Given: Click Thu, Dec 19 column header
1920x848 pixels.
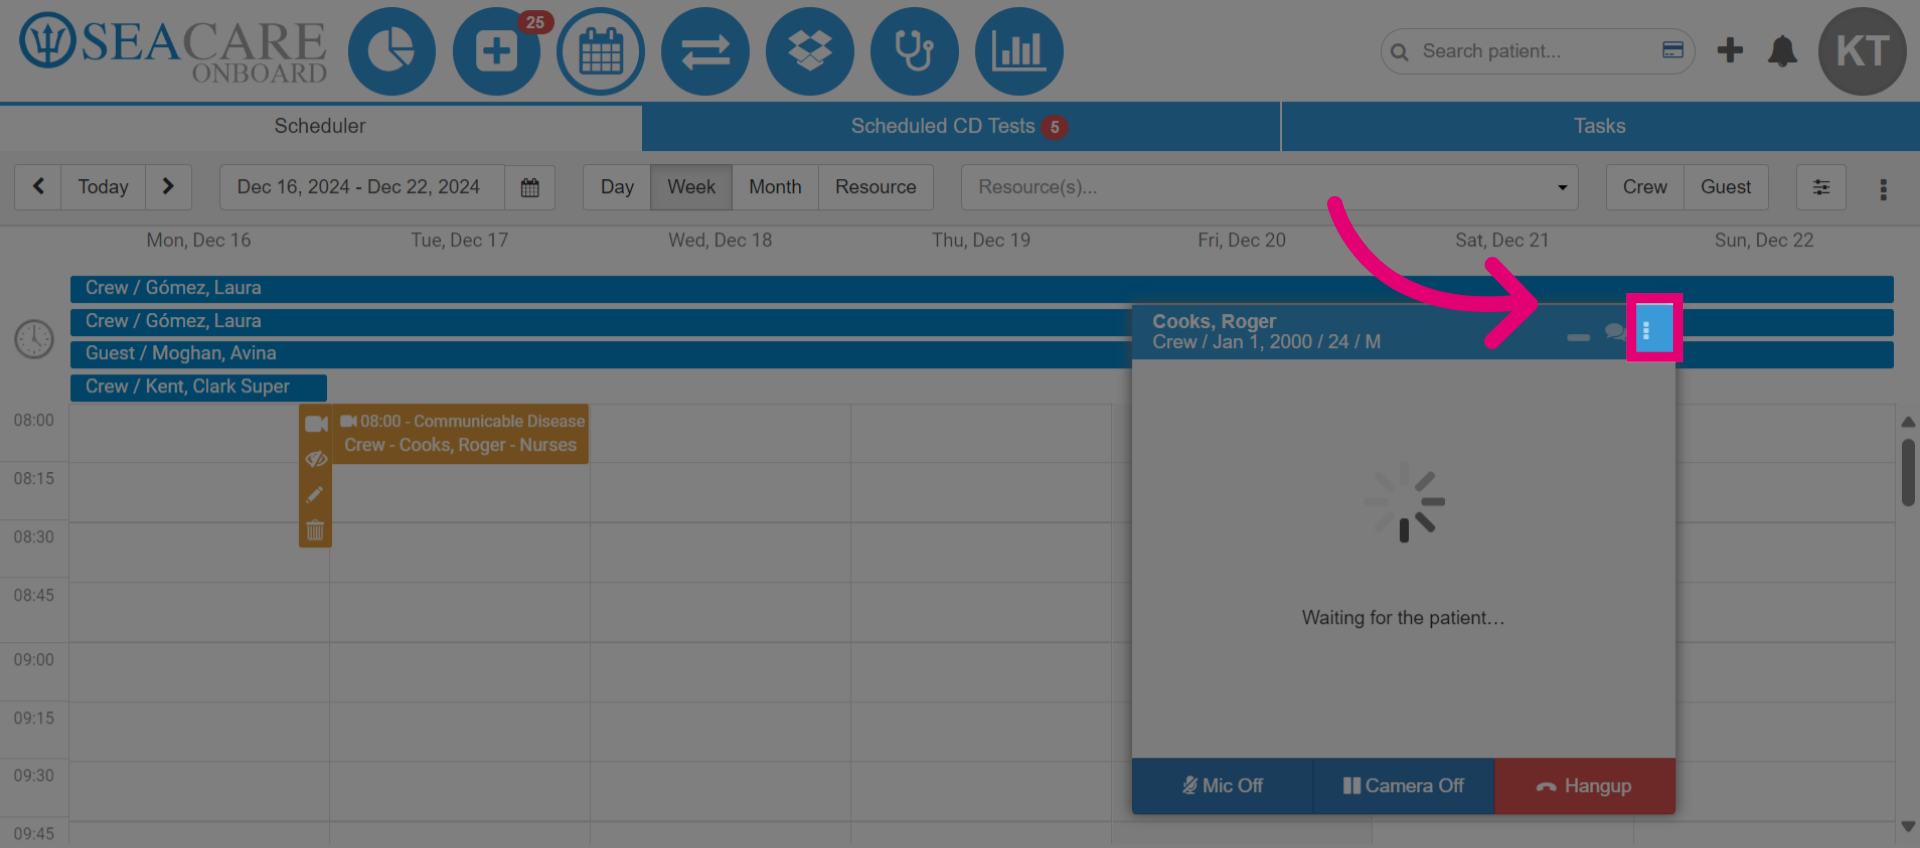Looking at the screenshot, I should tap(981, 240).
